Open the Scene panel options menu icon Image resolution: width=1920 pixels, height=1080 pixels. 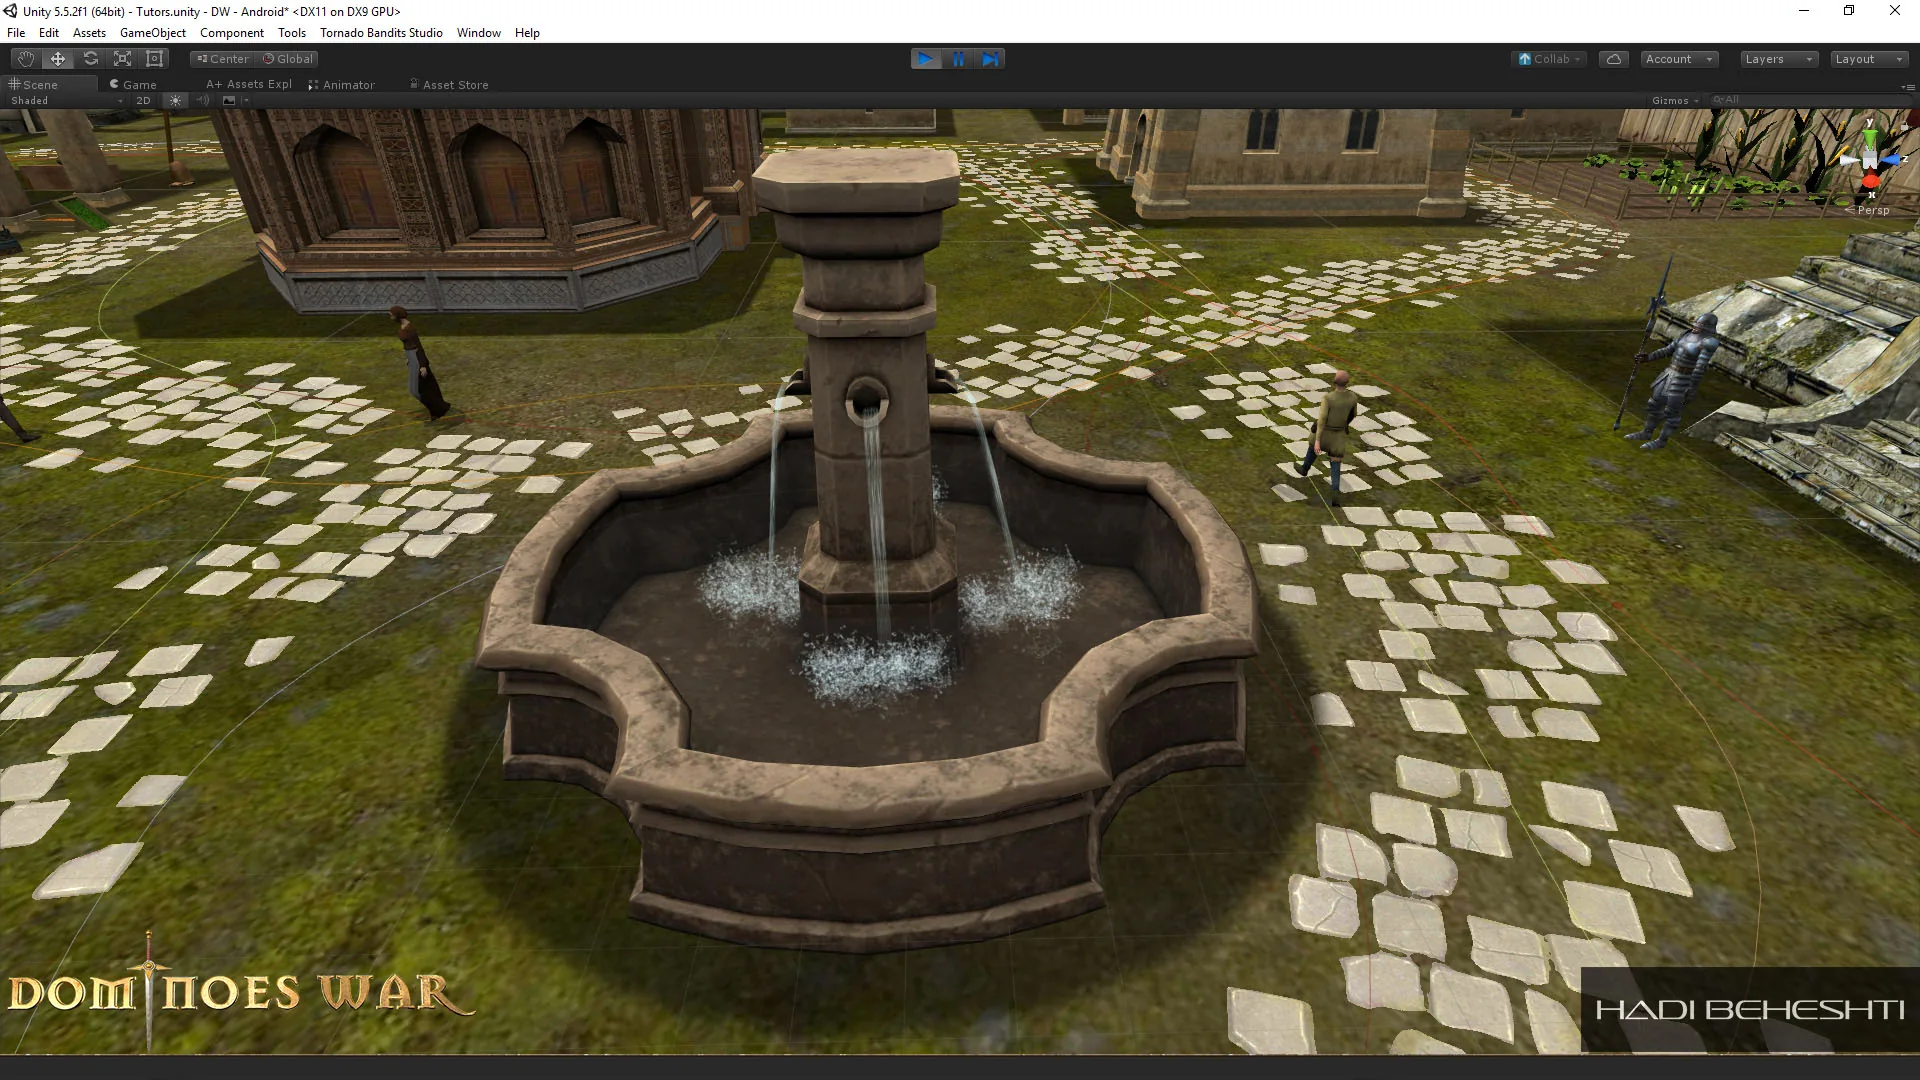click(1908, 87)
